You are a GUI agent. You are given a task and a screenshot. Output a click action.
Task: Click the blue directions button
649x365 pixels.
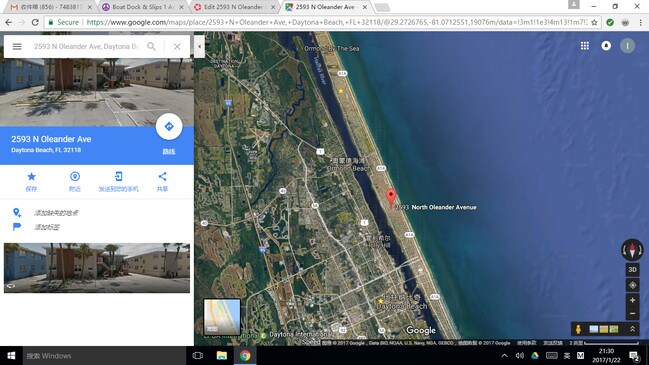coord(169,127)
